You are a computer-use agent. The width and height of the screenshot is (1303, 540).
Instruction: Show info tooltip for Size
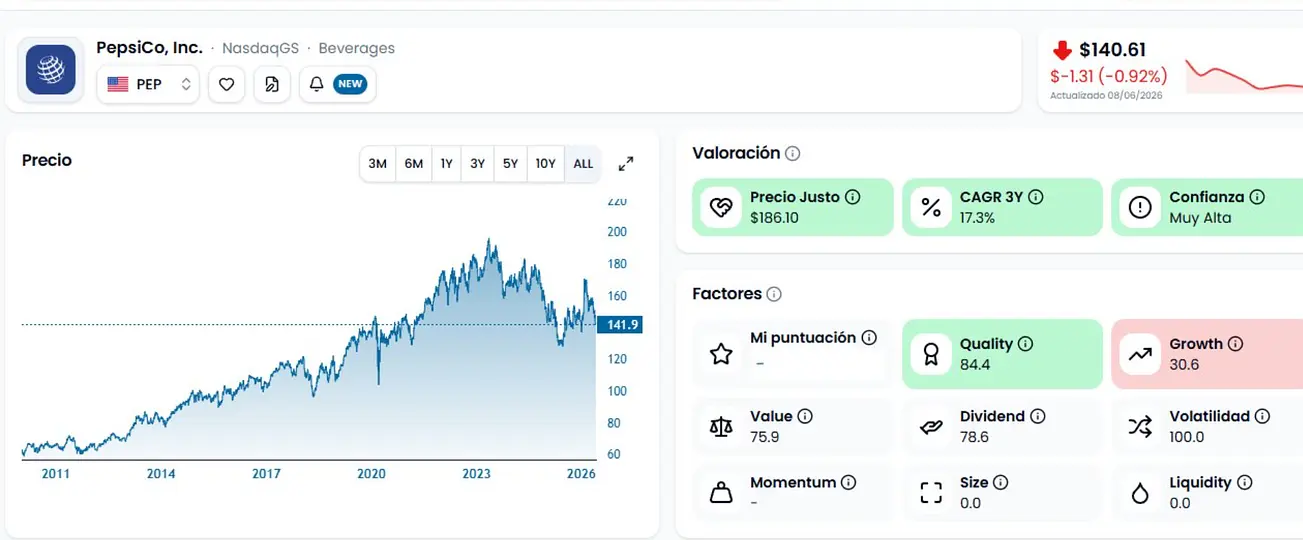pos(1001,482)
